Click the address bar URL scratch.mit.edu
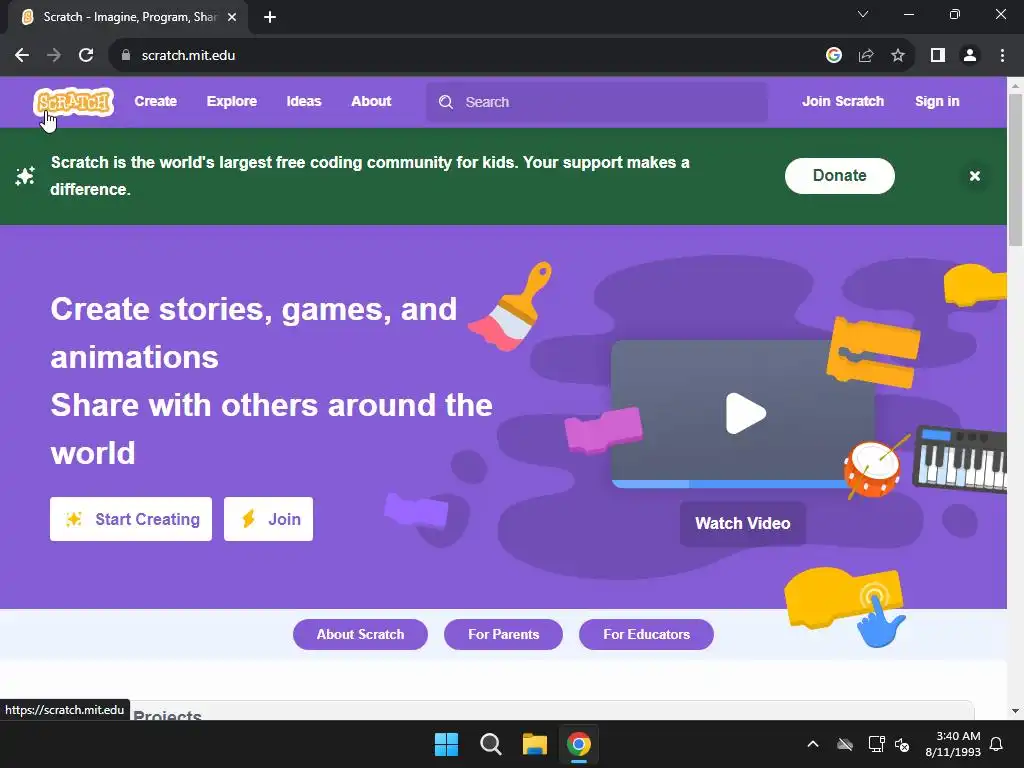 188,56
